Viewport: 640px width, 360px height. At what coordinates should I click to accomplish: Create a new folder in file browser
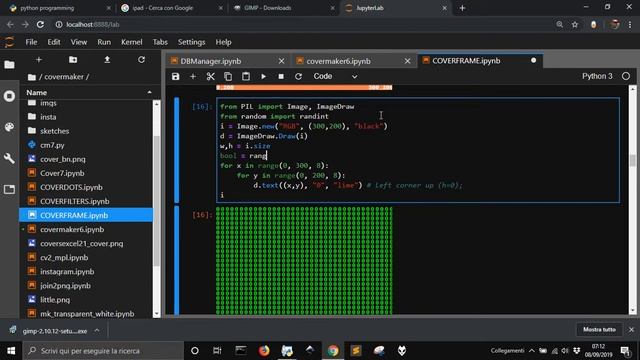(x=73, y=60)
